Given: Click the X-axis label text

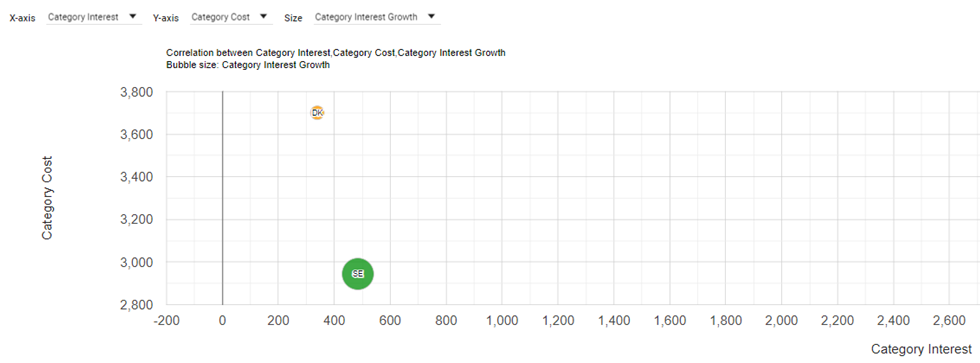Looking at the screenshot, I should click(22, 18).
